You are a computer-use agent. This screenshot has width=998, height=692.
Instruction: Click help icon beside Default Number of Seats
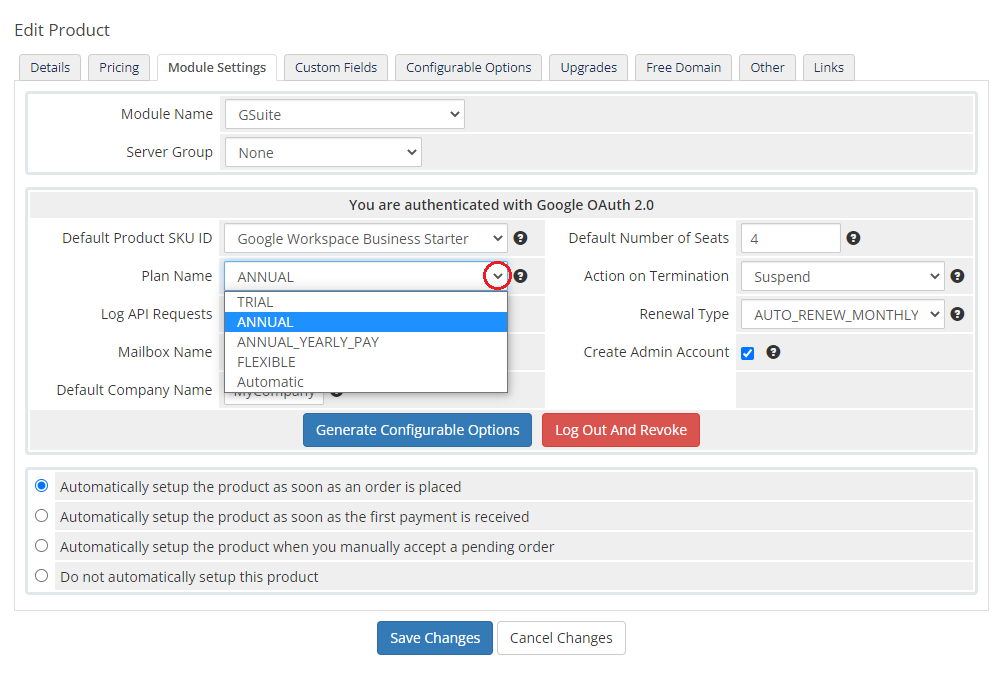click(x=853, y=238)
